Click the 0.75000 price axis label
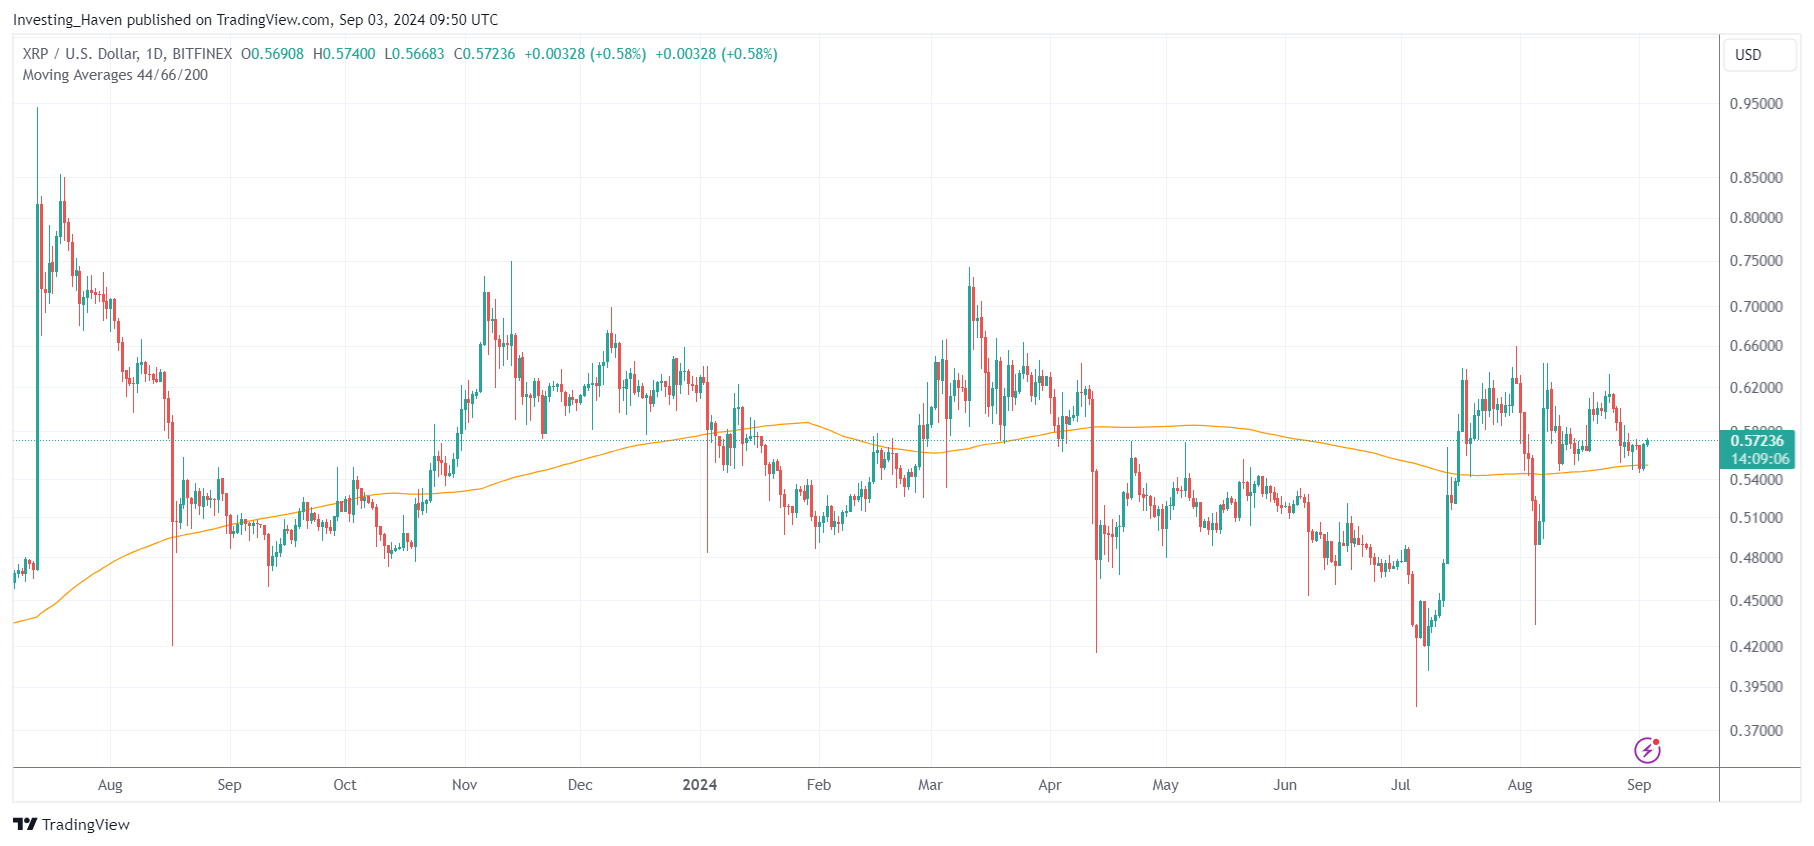 (1756, 261)
